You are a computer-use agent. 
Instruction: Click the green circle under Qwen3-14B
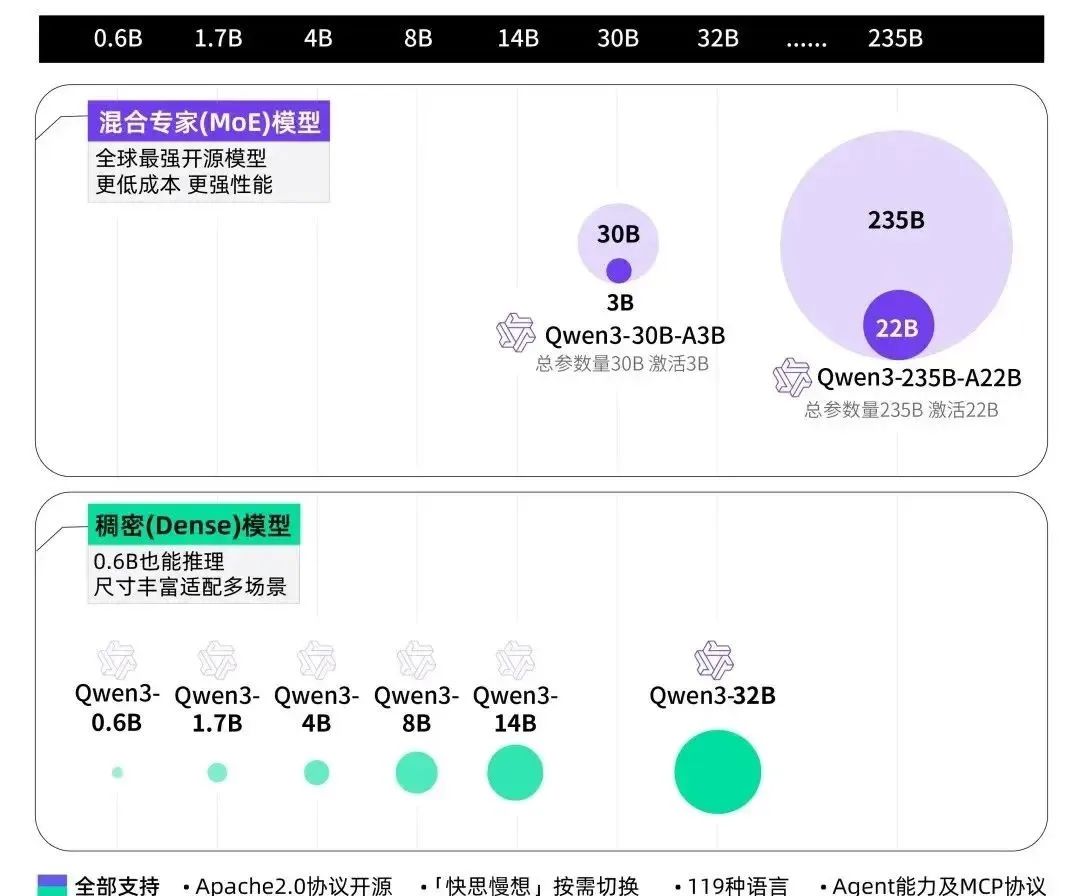point(515,773)
